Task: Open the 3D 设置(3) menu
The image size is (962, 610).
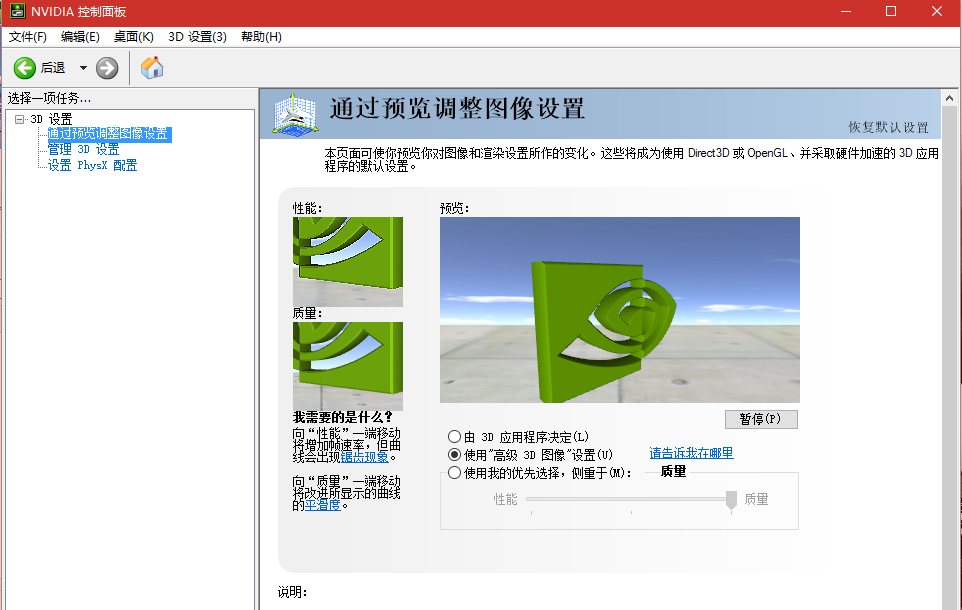Action: click(198, 37)
